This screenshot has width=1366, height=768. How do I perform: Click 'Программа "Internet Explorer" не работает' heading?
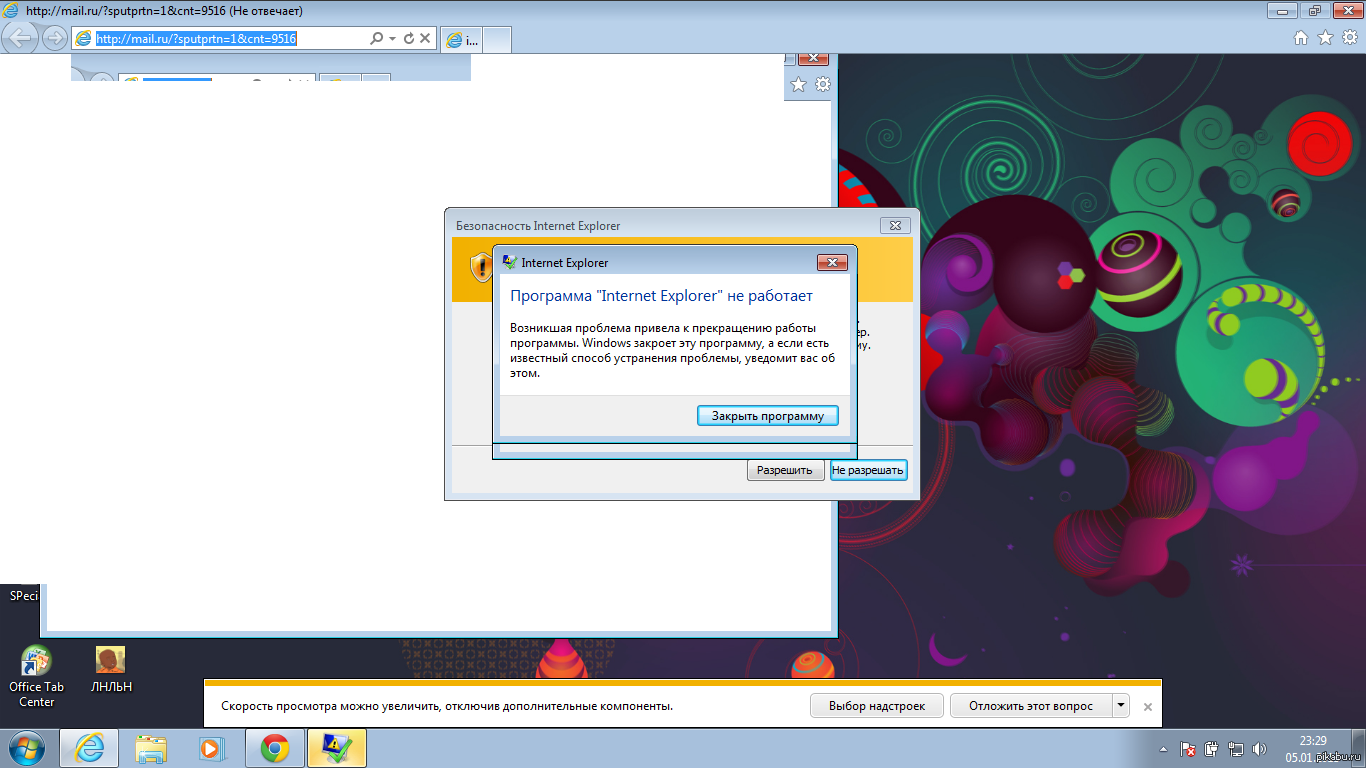click(661, 296)
